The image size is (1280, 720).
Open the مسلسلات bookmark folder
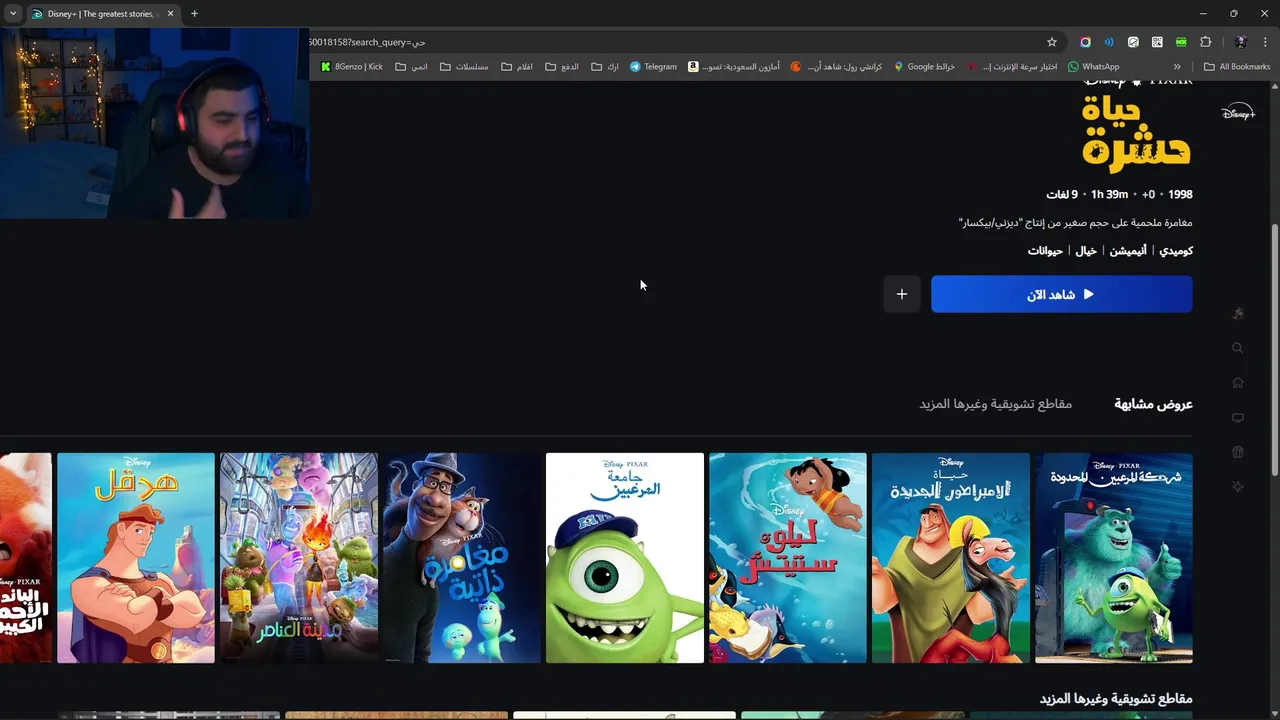pos(464,67)
